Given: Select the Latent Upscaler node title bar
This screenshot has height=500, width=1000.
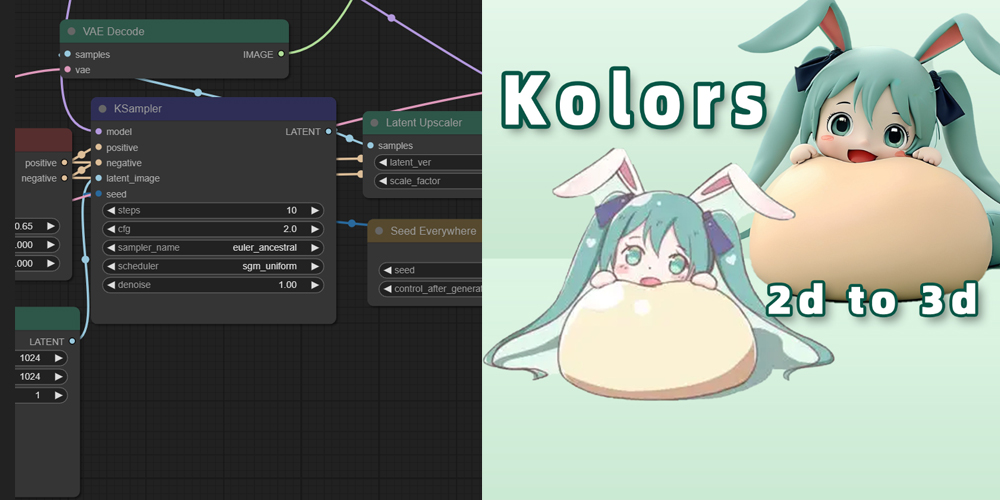Looking at the screenshot, I should click(422, 123).
